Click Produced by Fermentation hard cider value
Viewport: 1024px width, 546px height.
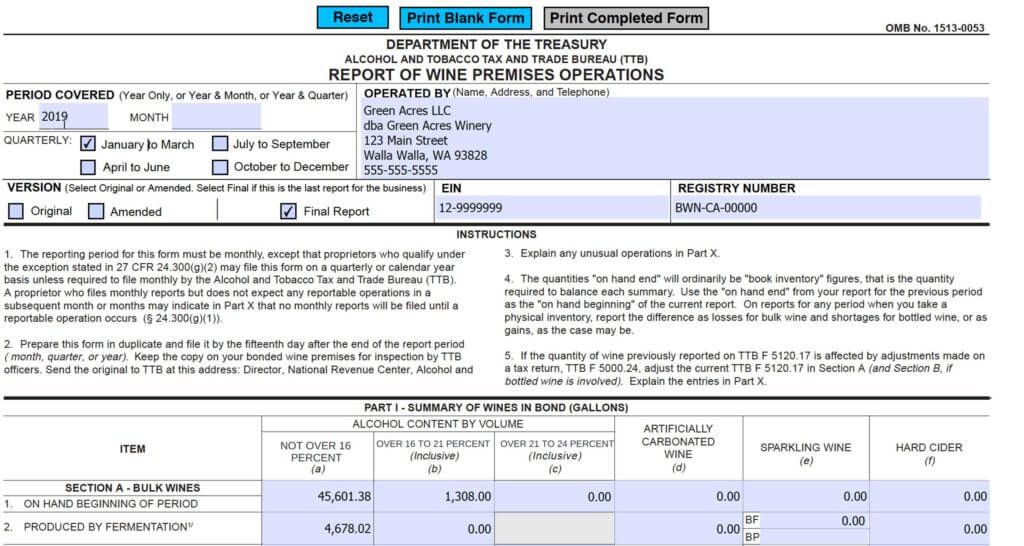pos(930,529)
